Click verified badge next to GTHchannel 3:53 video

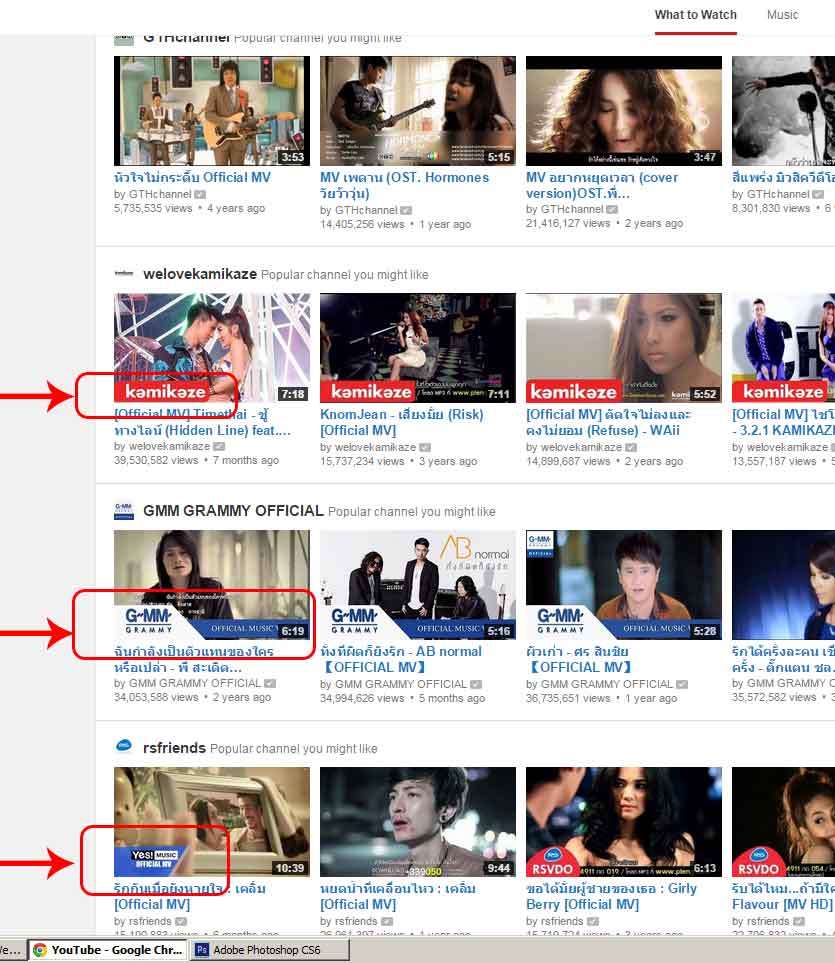click(200, 195)
